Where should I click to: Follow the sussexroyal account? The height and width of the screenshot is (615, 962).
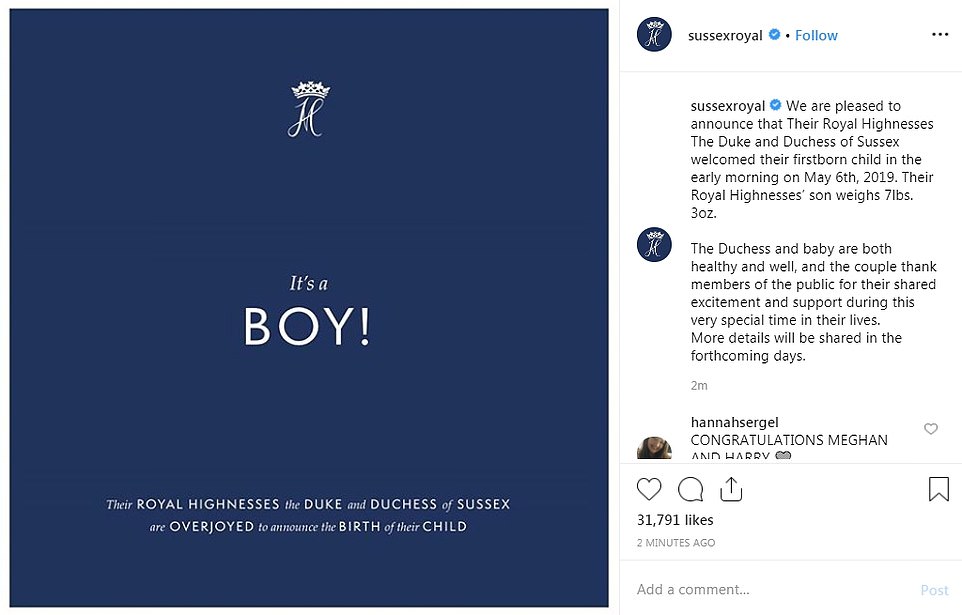point(816,35)
